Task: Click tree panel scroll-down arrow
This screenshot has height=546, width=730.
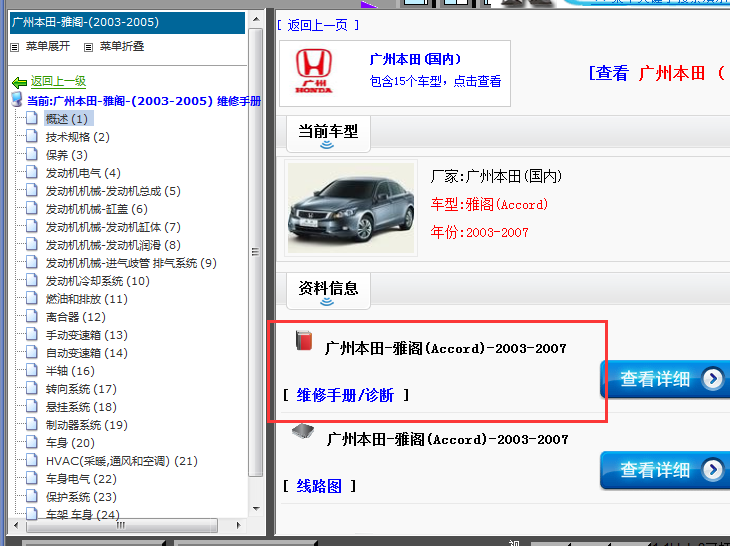Action: pos(256,509)
